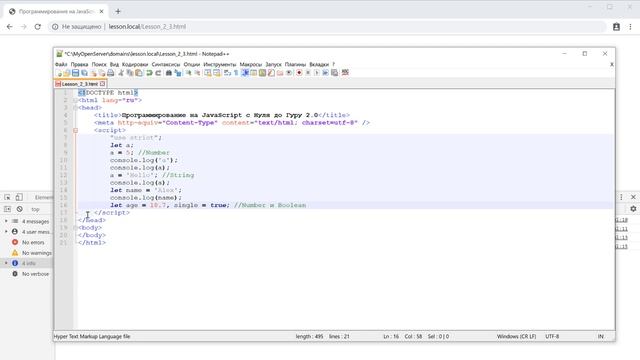Open the top context dropdown in console
The height and width of the screenshot is (360, 640).
click(36, 209)
